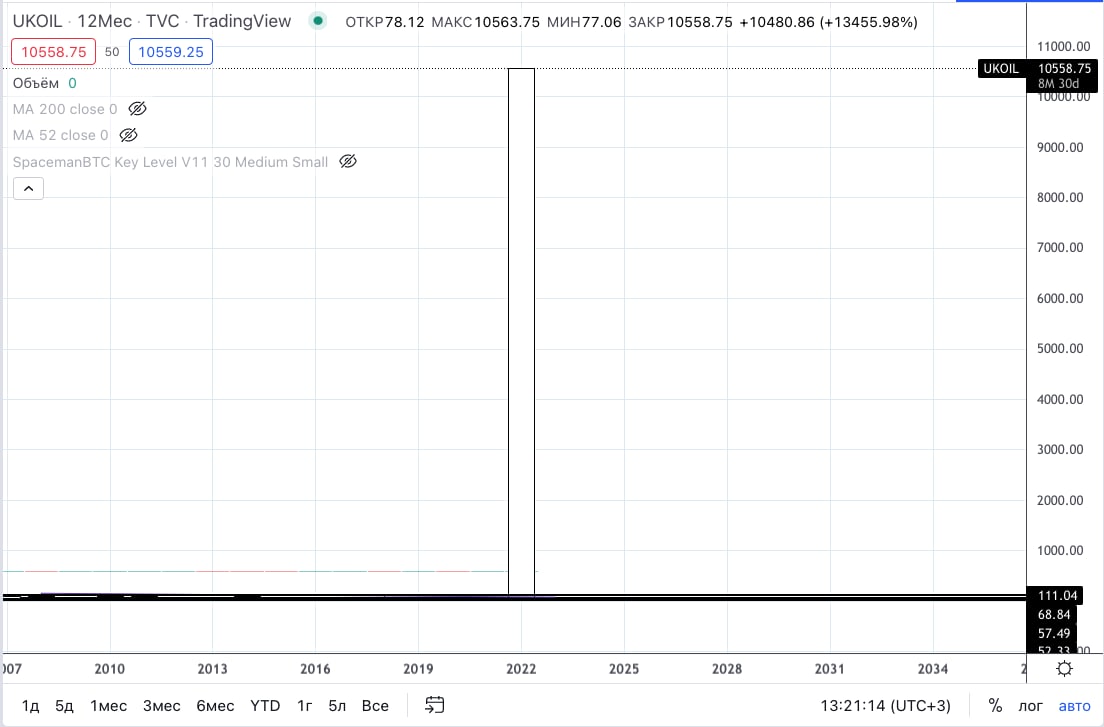The image size is (1104, 727).
Task: Select the 1д time range
Action: click(31, 705)
